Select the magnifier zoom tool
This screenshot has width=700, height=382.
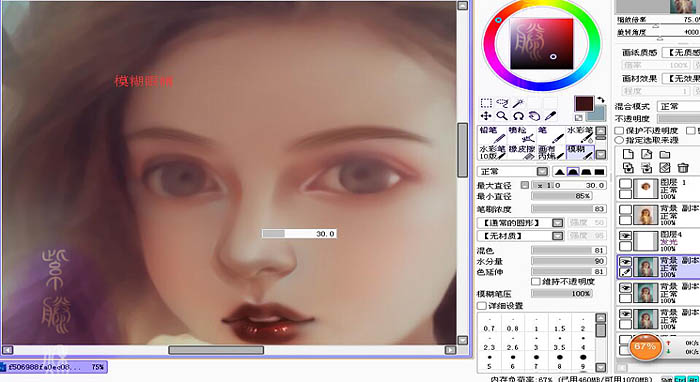coord(502,116)
